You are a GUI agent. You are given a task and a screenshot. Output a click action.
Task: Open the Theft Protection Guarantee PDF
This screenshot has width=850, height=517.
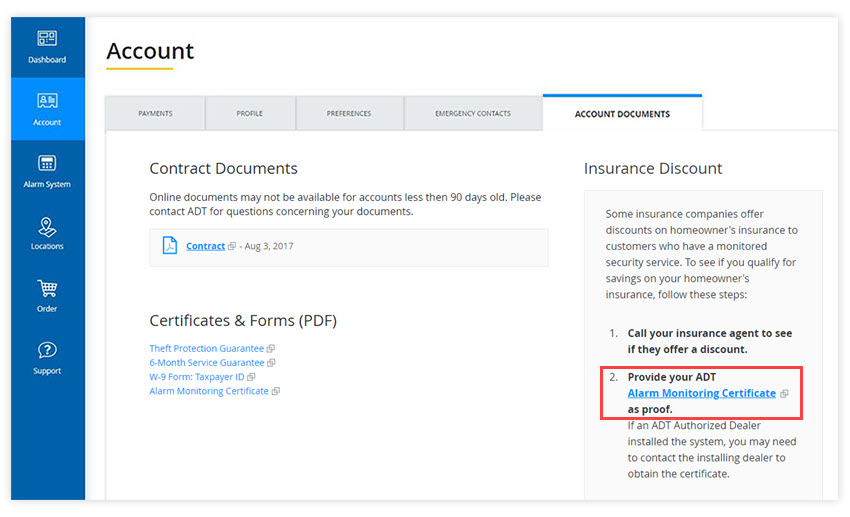coord(207,348)
